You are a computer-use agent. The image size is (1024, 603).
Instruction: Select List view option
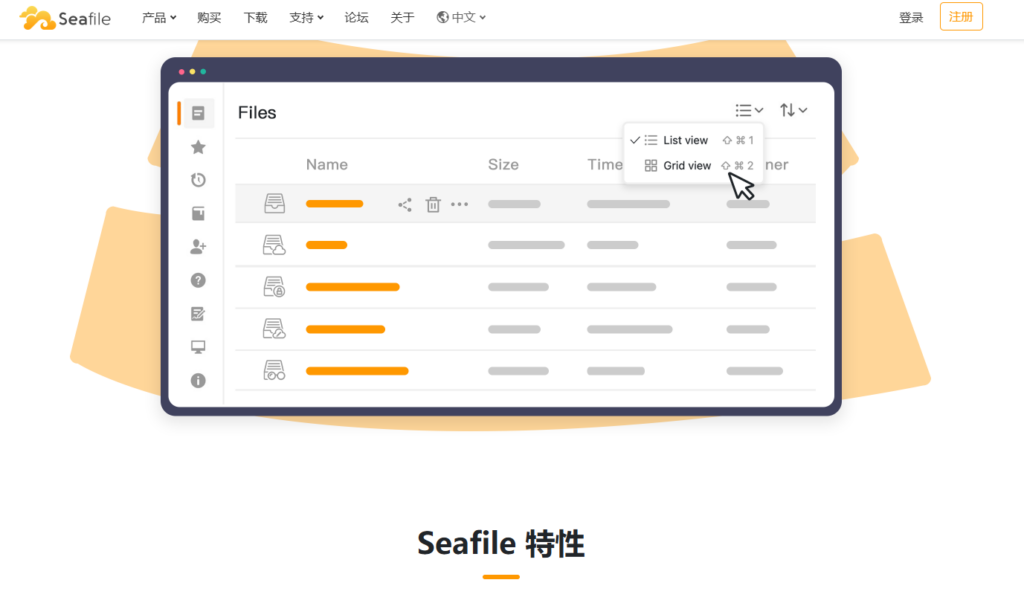692,140
